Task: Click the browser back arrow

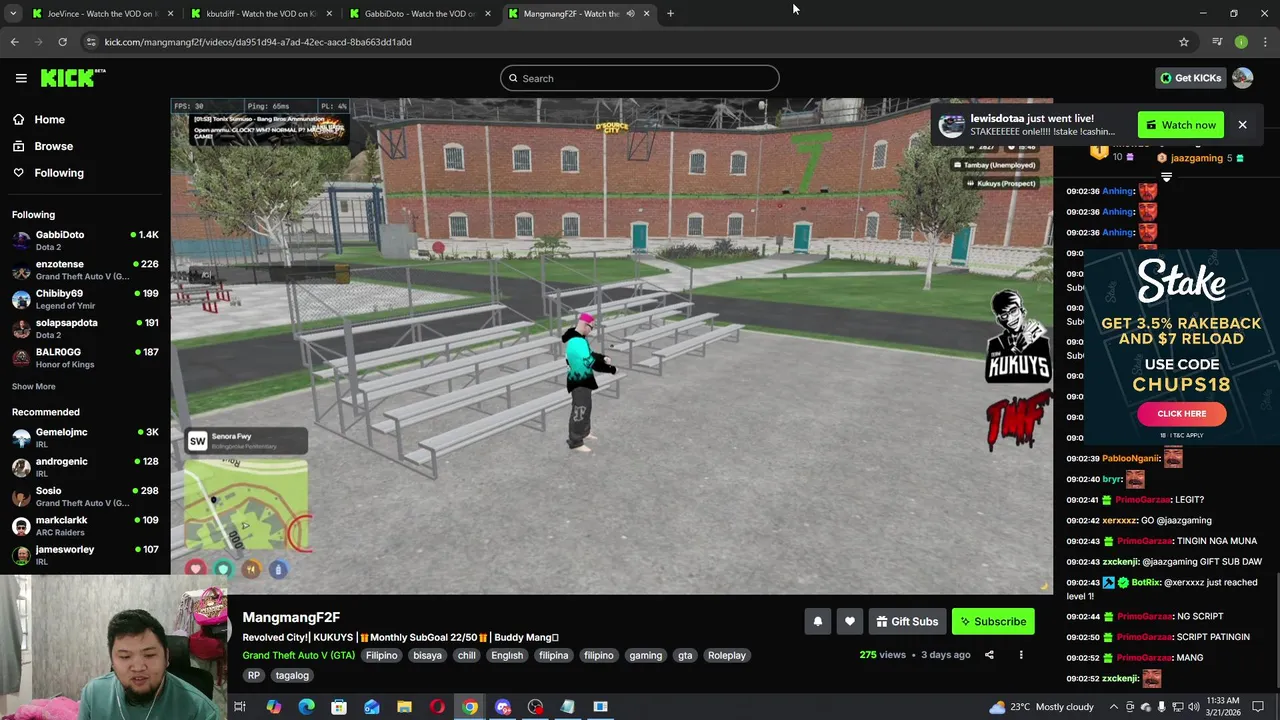Action: (x=14, y=42)
